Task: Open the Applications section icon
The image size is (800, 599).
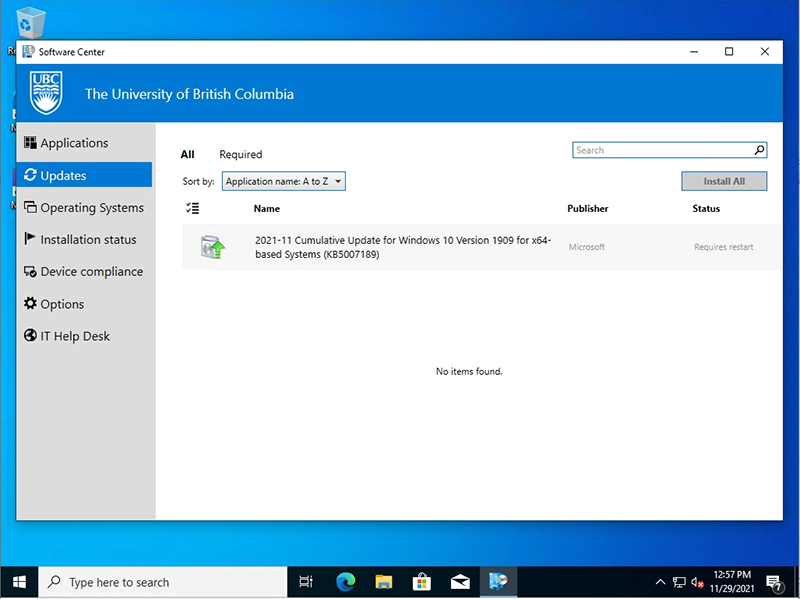Action: [31, 143]
